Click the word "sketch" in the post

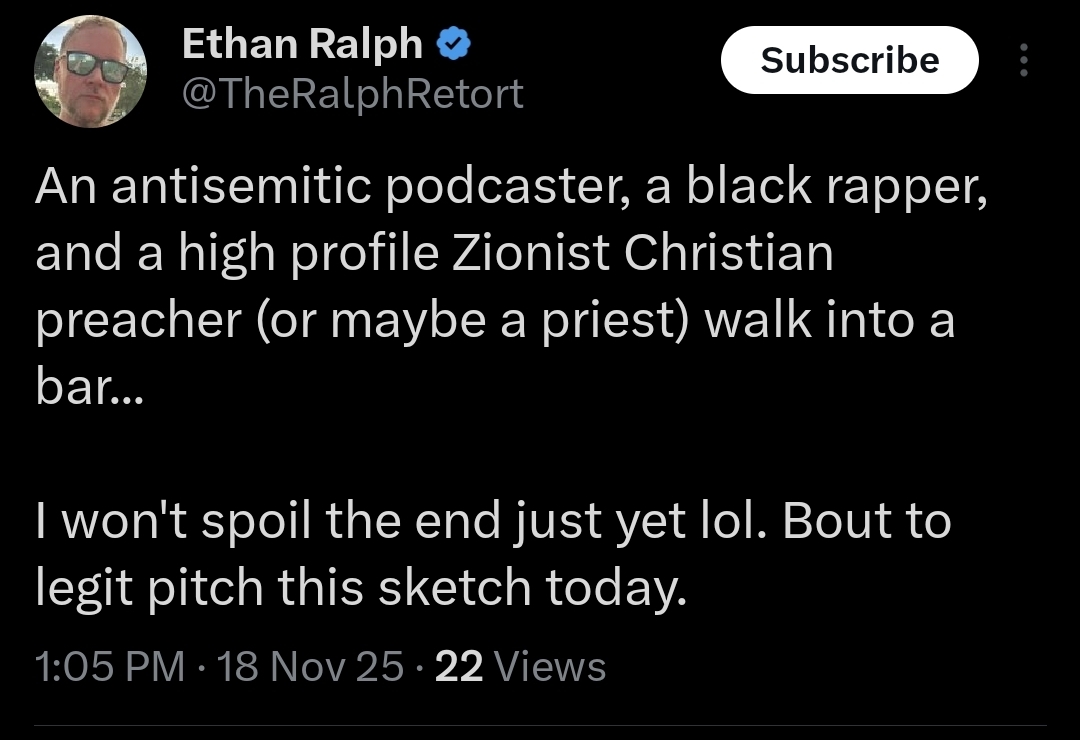coord(455,588)
